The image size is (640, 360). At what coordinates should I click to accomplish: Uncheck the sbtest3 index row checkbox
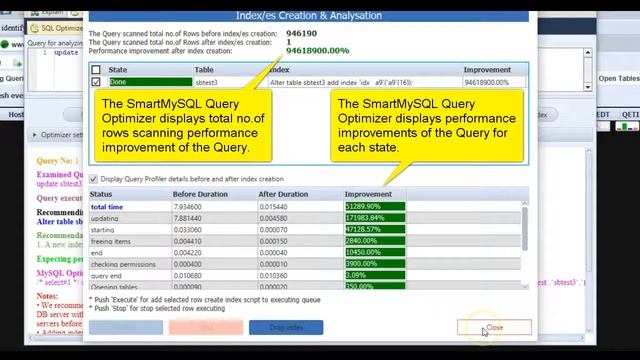(x=96, y=82)
